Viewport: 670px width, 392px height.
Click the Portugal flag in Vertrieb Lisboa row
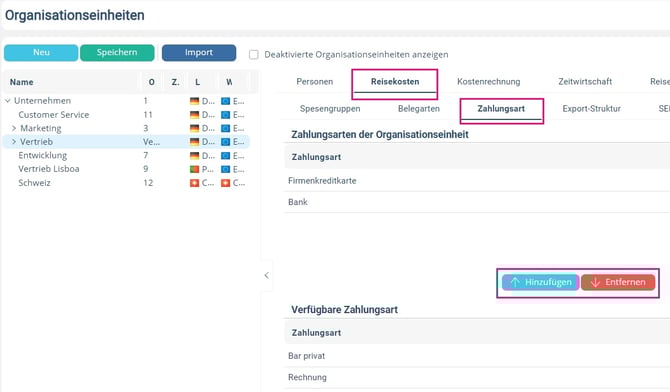pos(194,169)
